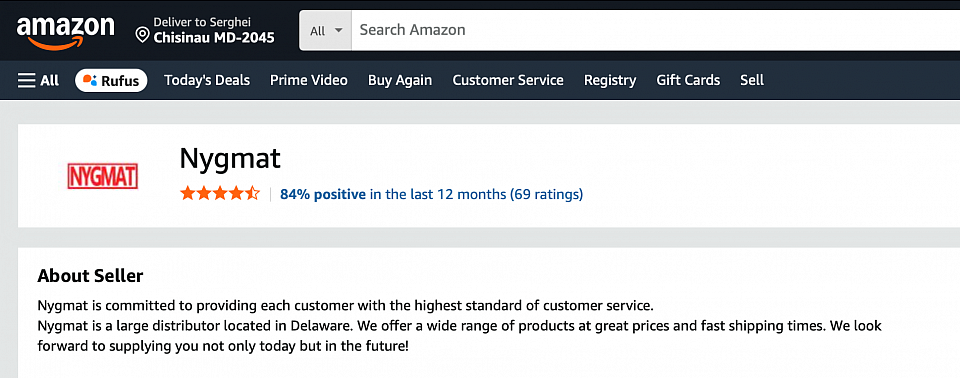960x378 pixels.
Task: Open Today's Deals menu item
Action: (207, 80)
